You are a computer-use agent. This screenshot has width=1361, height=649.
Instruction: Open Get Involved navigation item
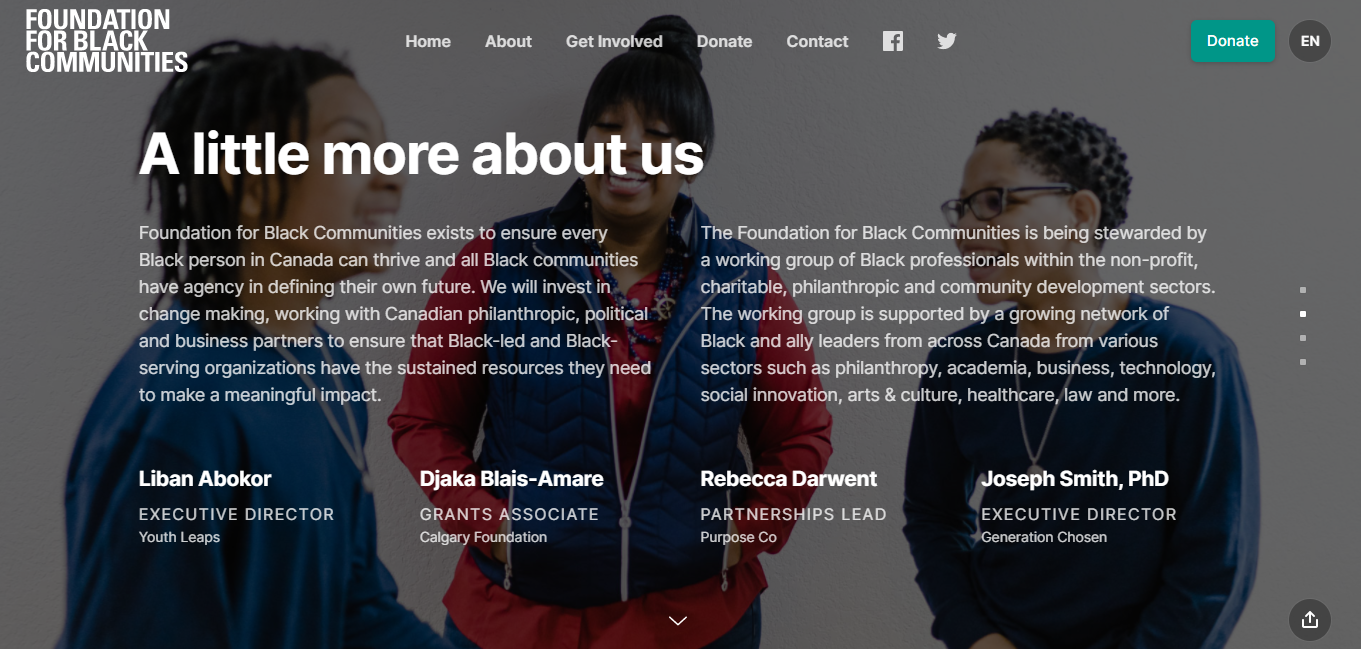614,41
